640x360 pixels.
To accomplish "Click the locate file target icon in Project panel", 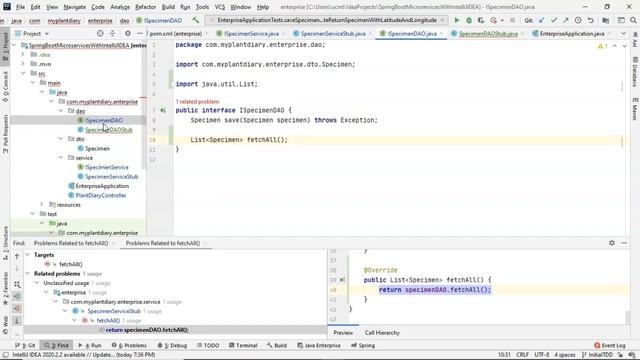I will [100, 33].
